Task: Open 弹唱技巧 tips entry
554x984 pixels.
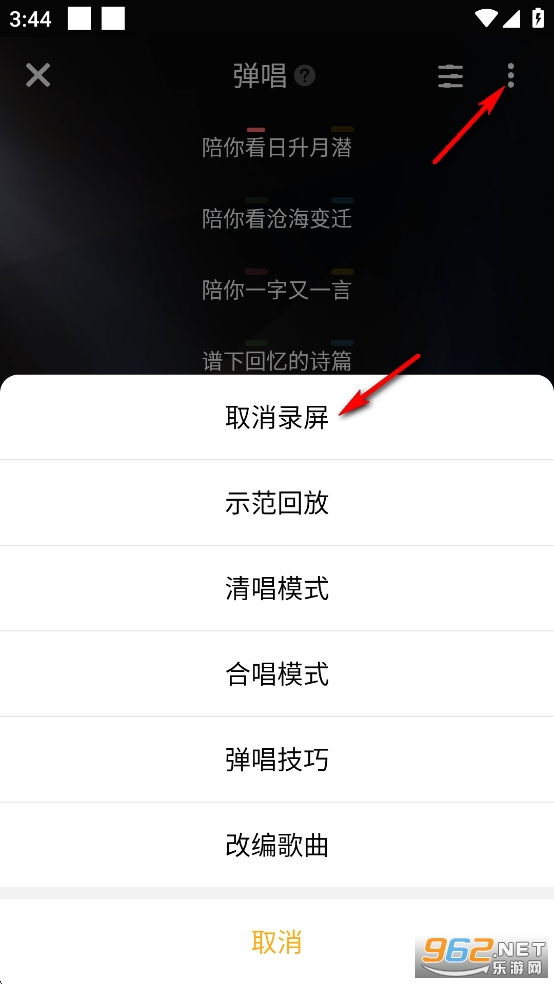Action: pyautogui.click(x=277, y=759)
